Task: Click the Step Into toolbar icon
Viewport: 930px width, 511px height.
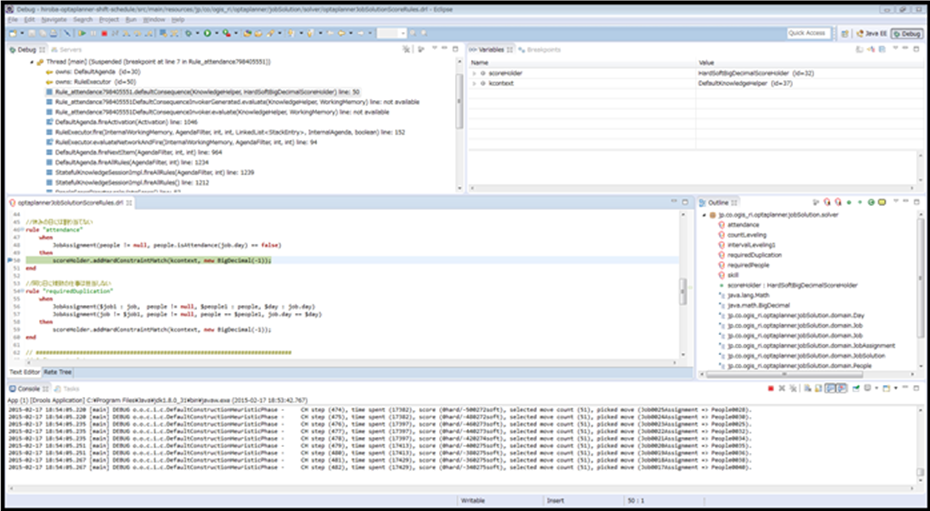Action: tap(126, 33)
